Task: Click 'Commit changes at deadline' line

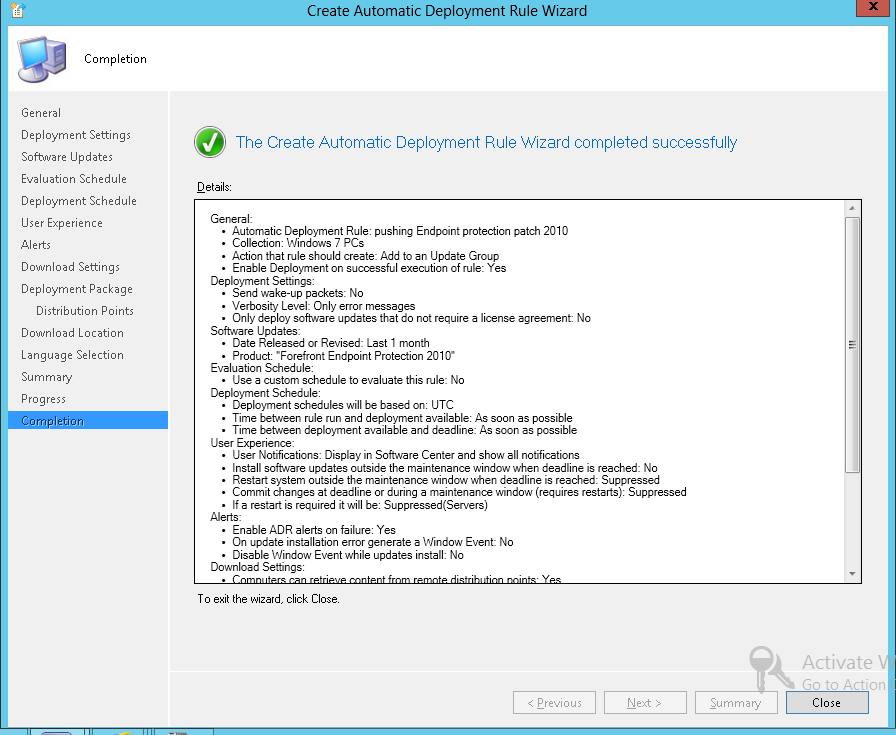Action: point(459,492)
